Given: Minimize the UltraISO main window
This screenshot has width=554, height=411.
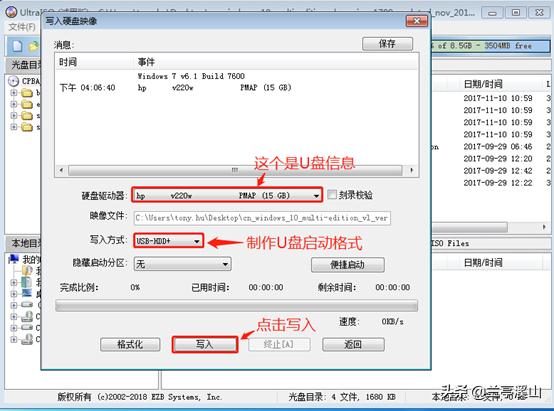Looking at the screenshot, I should click(x=493, y=13).
